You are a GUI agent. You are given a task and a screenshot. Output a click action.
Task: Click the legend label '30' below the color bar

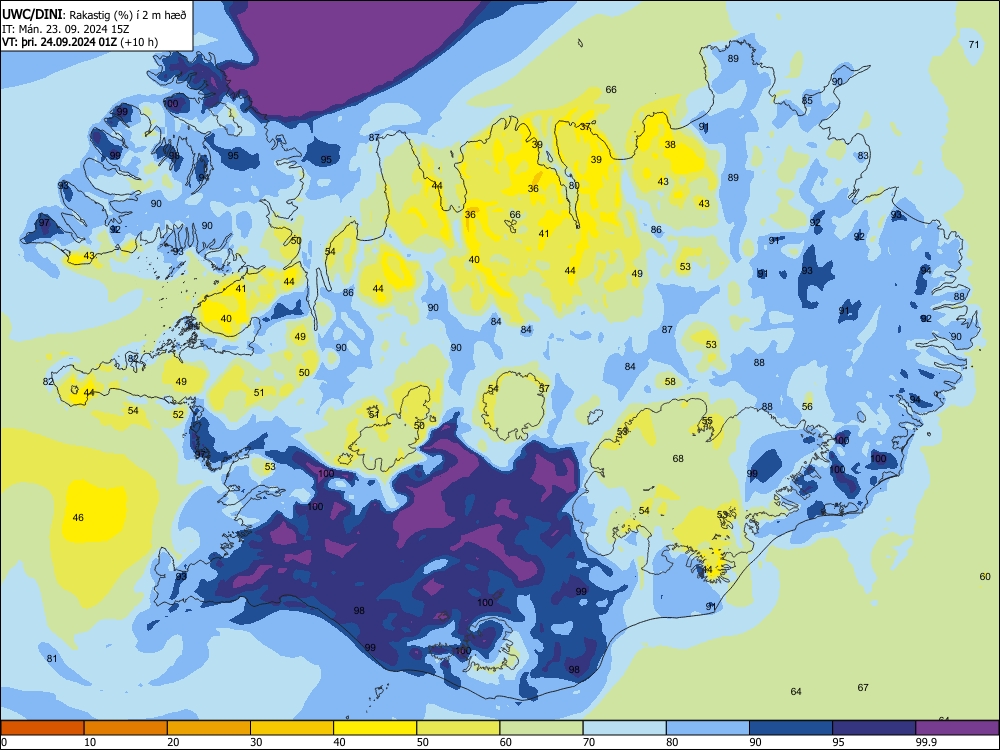[256, 742]
